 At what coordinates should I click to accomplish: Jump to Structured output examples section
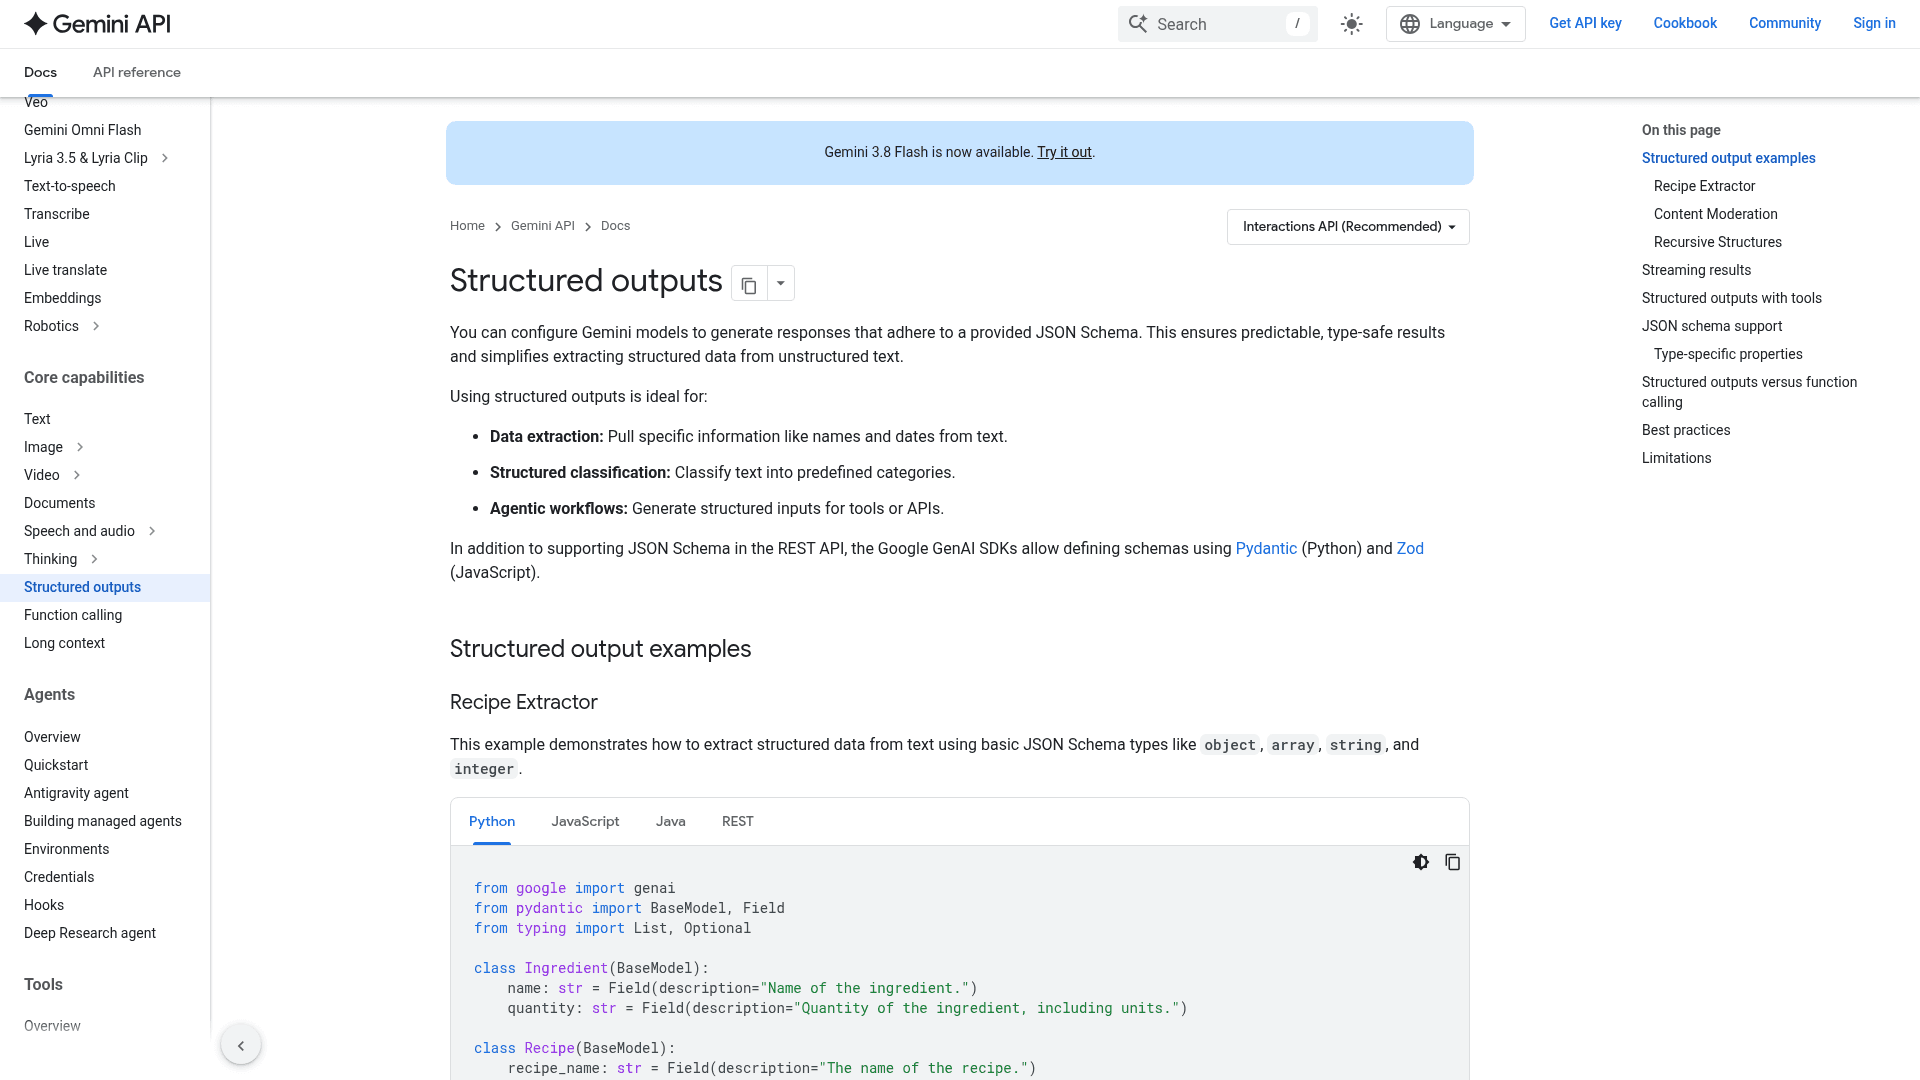1729,158
